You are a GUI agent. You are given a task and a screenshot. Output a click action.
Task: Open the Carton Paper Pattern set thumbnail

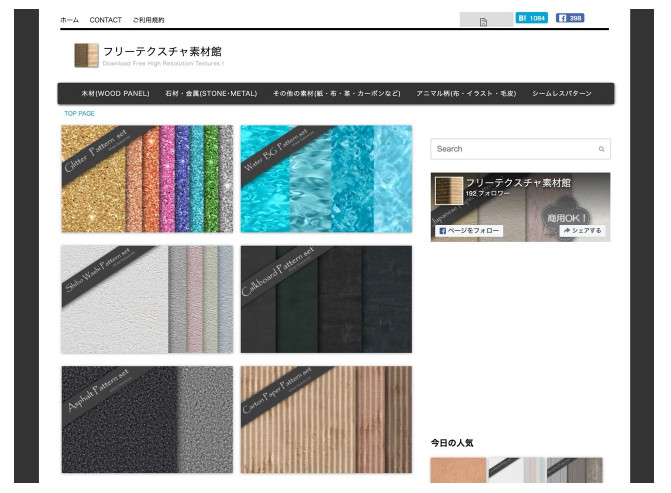coord(327,419)
